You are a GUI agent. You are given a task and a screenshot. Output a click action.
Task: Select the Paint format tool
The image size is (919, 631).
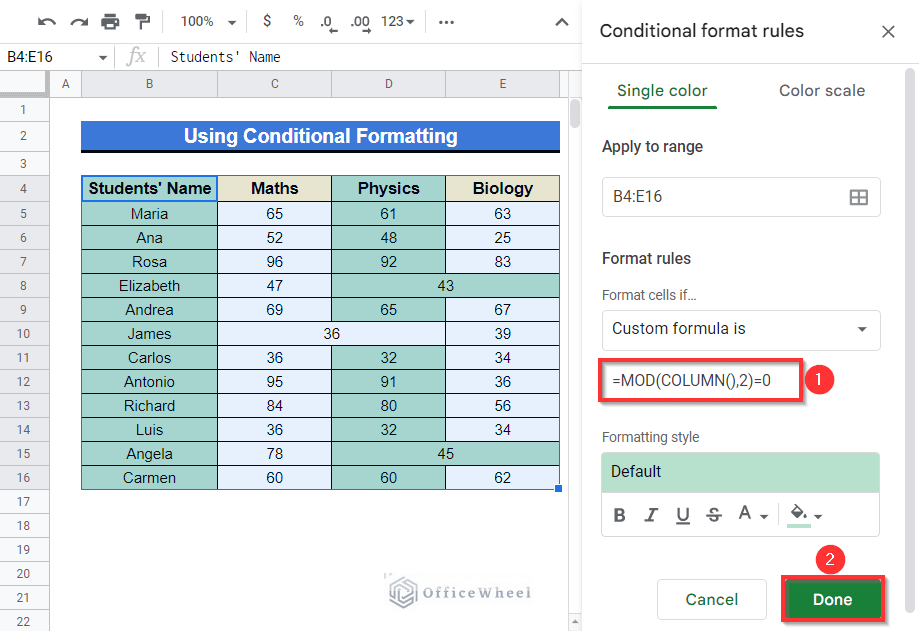click(x=141, y=21)
